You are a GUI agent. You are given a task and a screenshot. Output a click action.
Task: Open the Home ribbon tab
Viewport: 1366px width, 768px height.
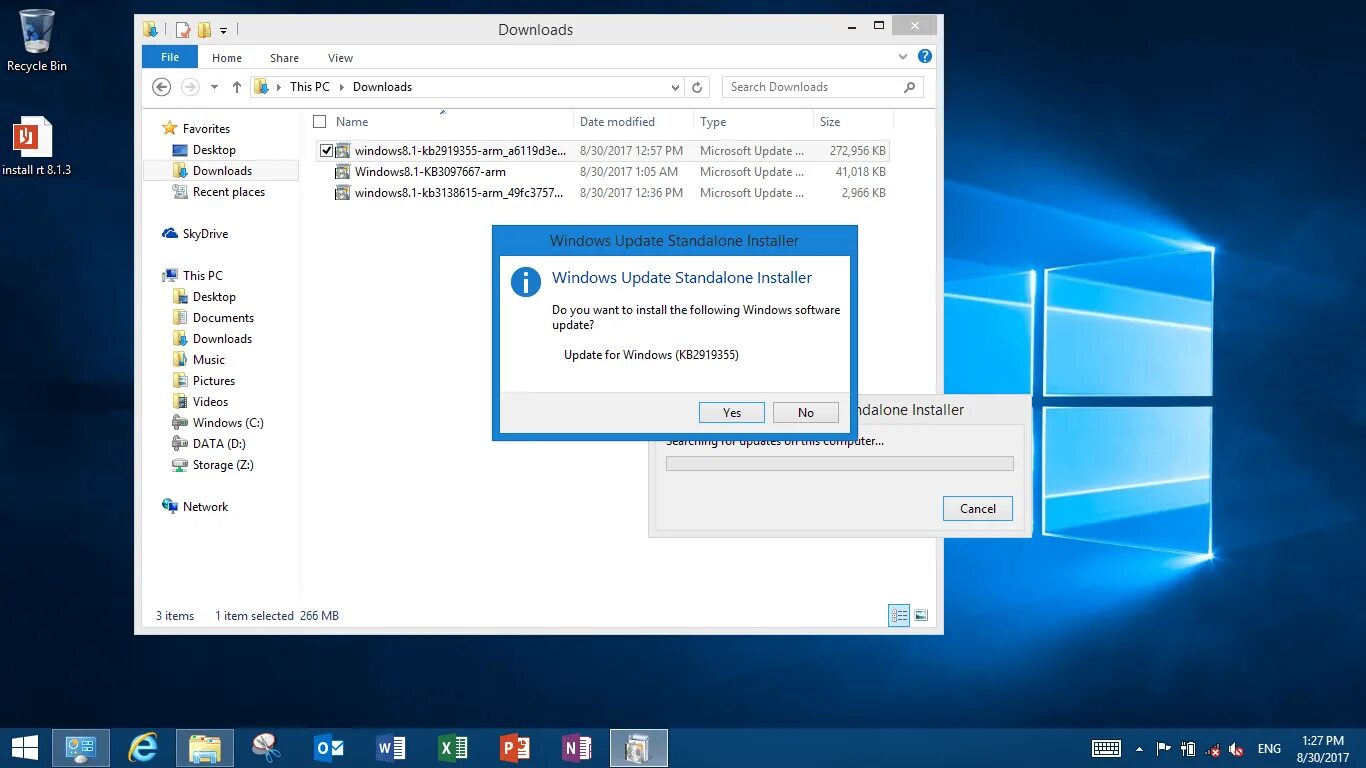tap(227, 58)
